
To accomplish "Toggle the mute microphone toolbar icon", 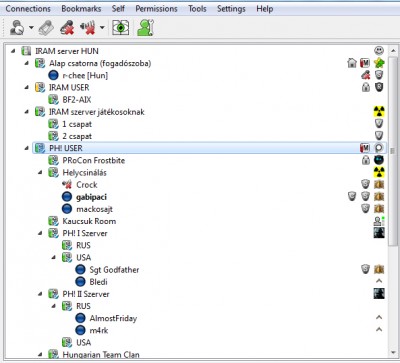I will (x=67, y=28).
